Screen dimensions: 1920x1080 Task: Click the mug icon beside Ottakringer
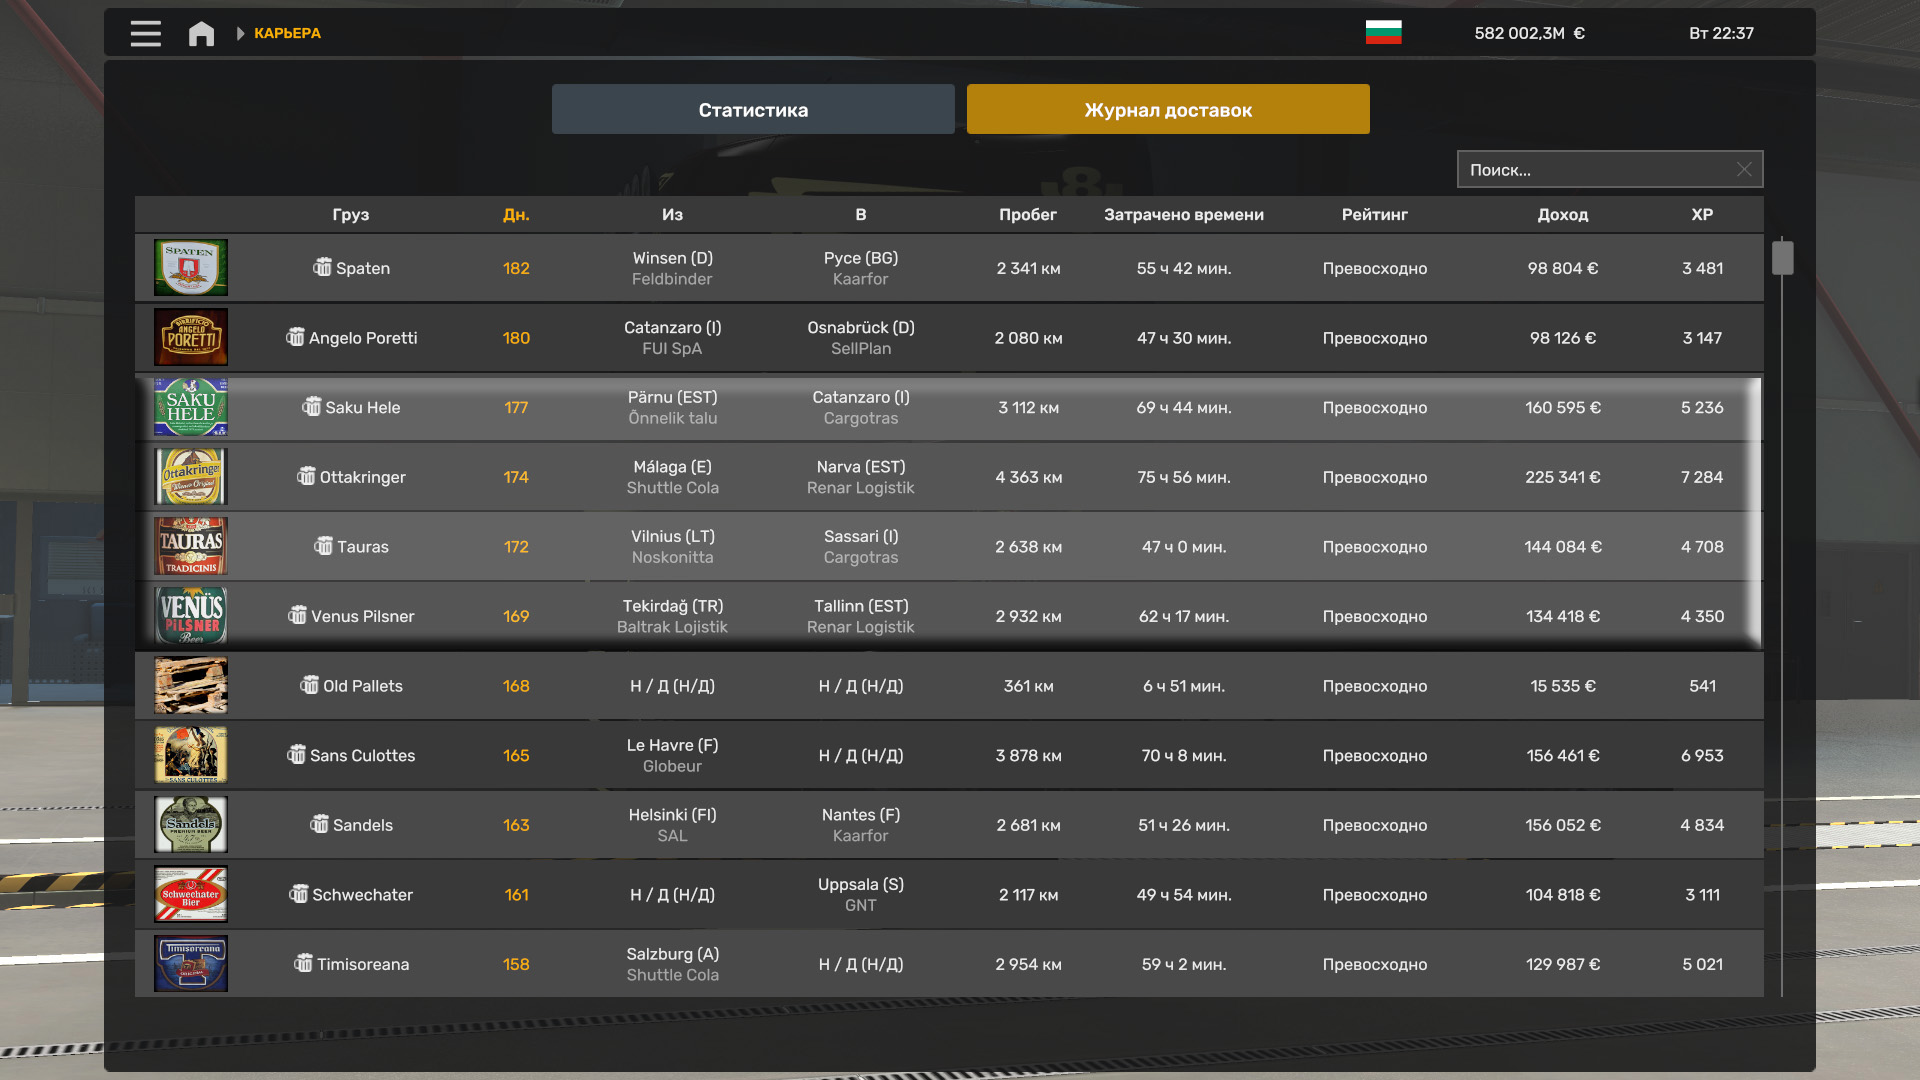(306, 476)
